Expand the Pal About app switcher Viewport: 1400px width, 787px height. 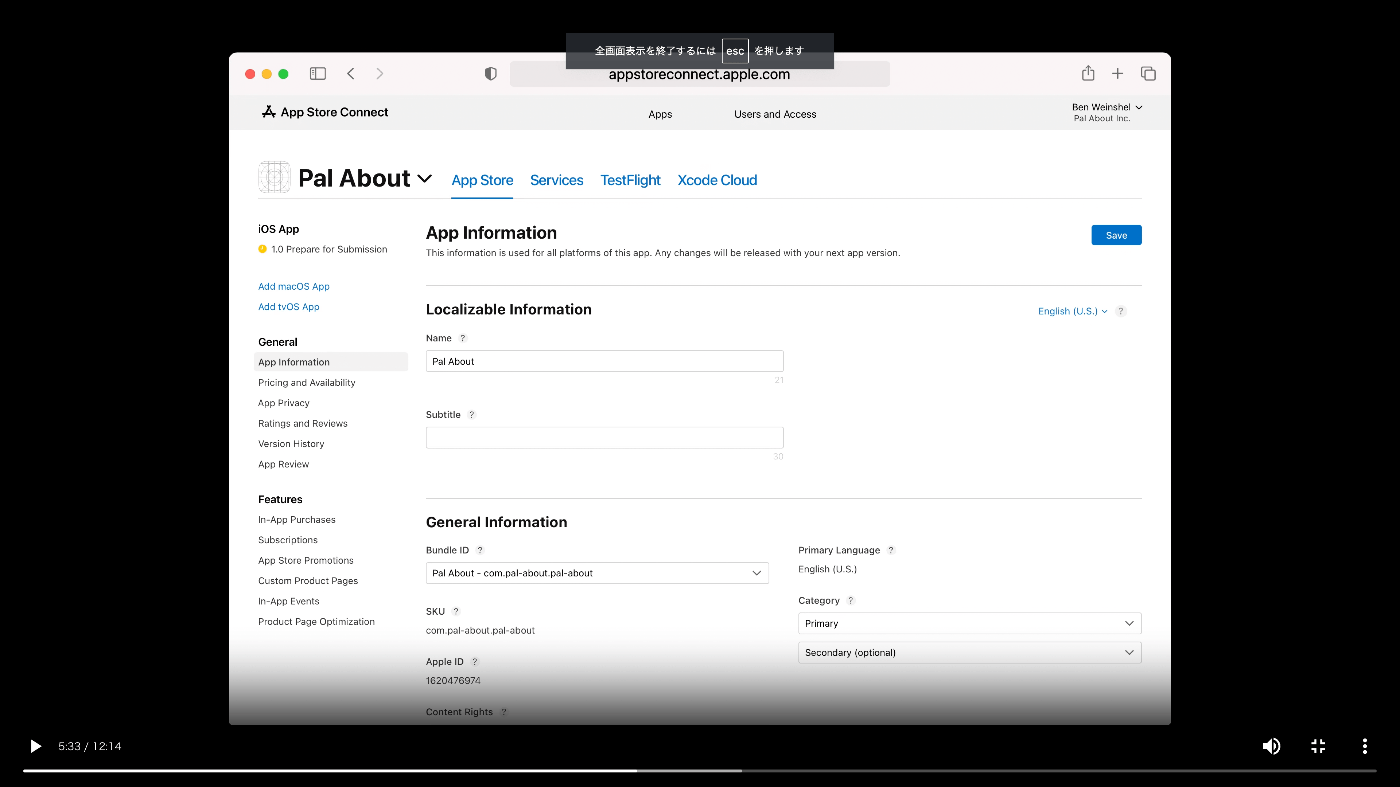point(424,179)
